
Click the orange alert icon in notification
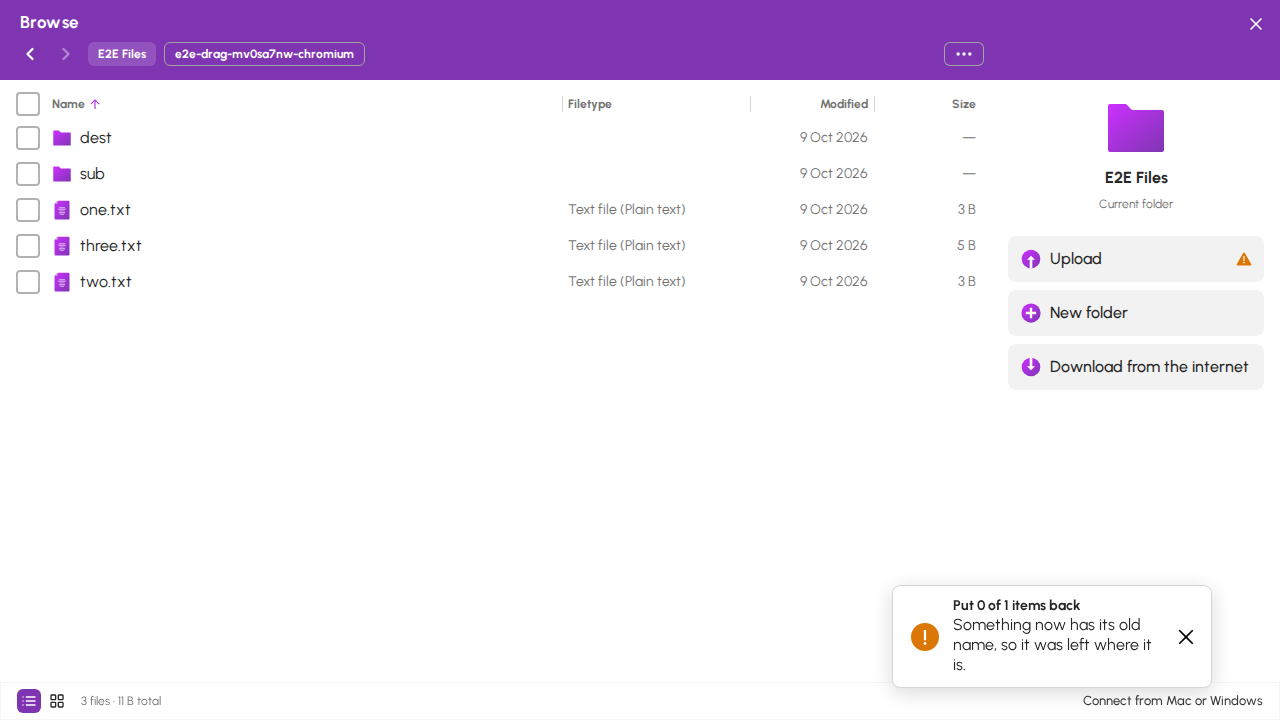click(x=925, y=637)
